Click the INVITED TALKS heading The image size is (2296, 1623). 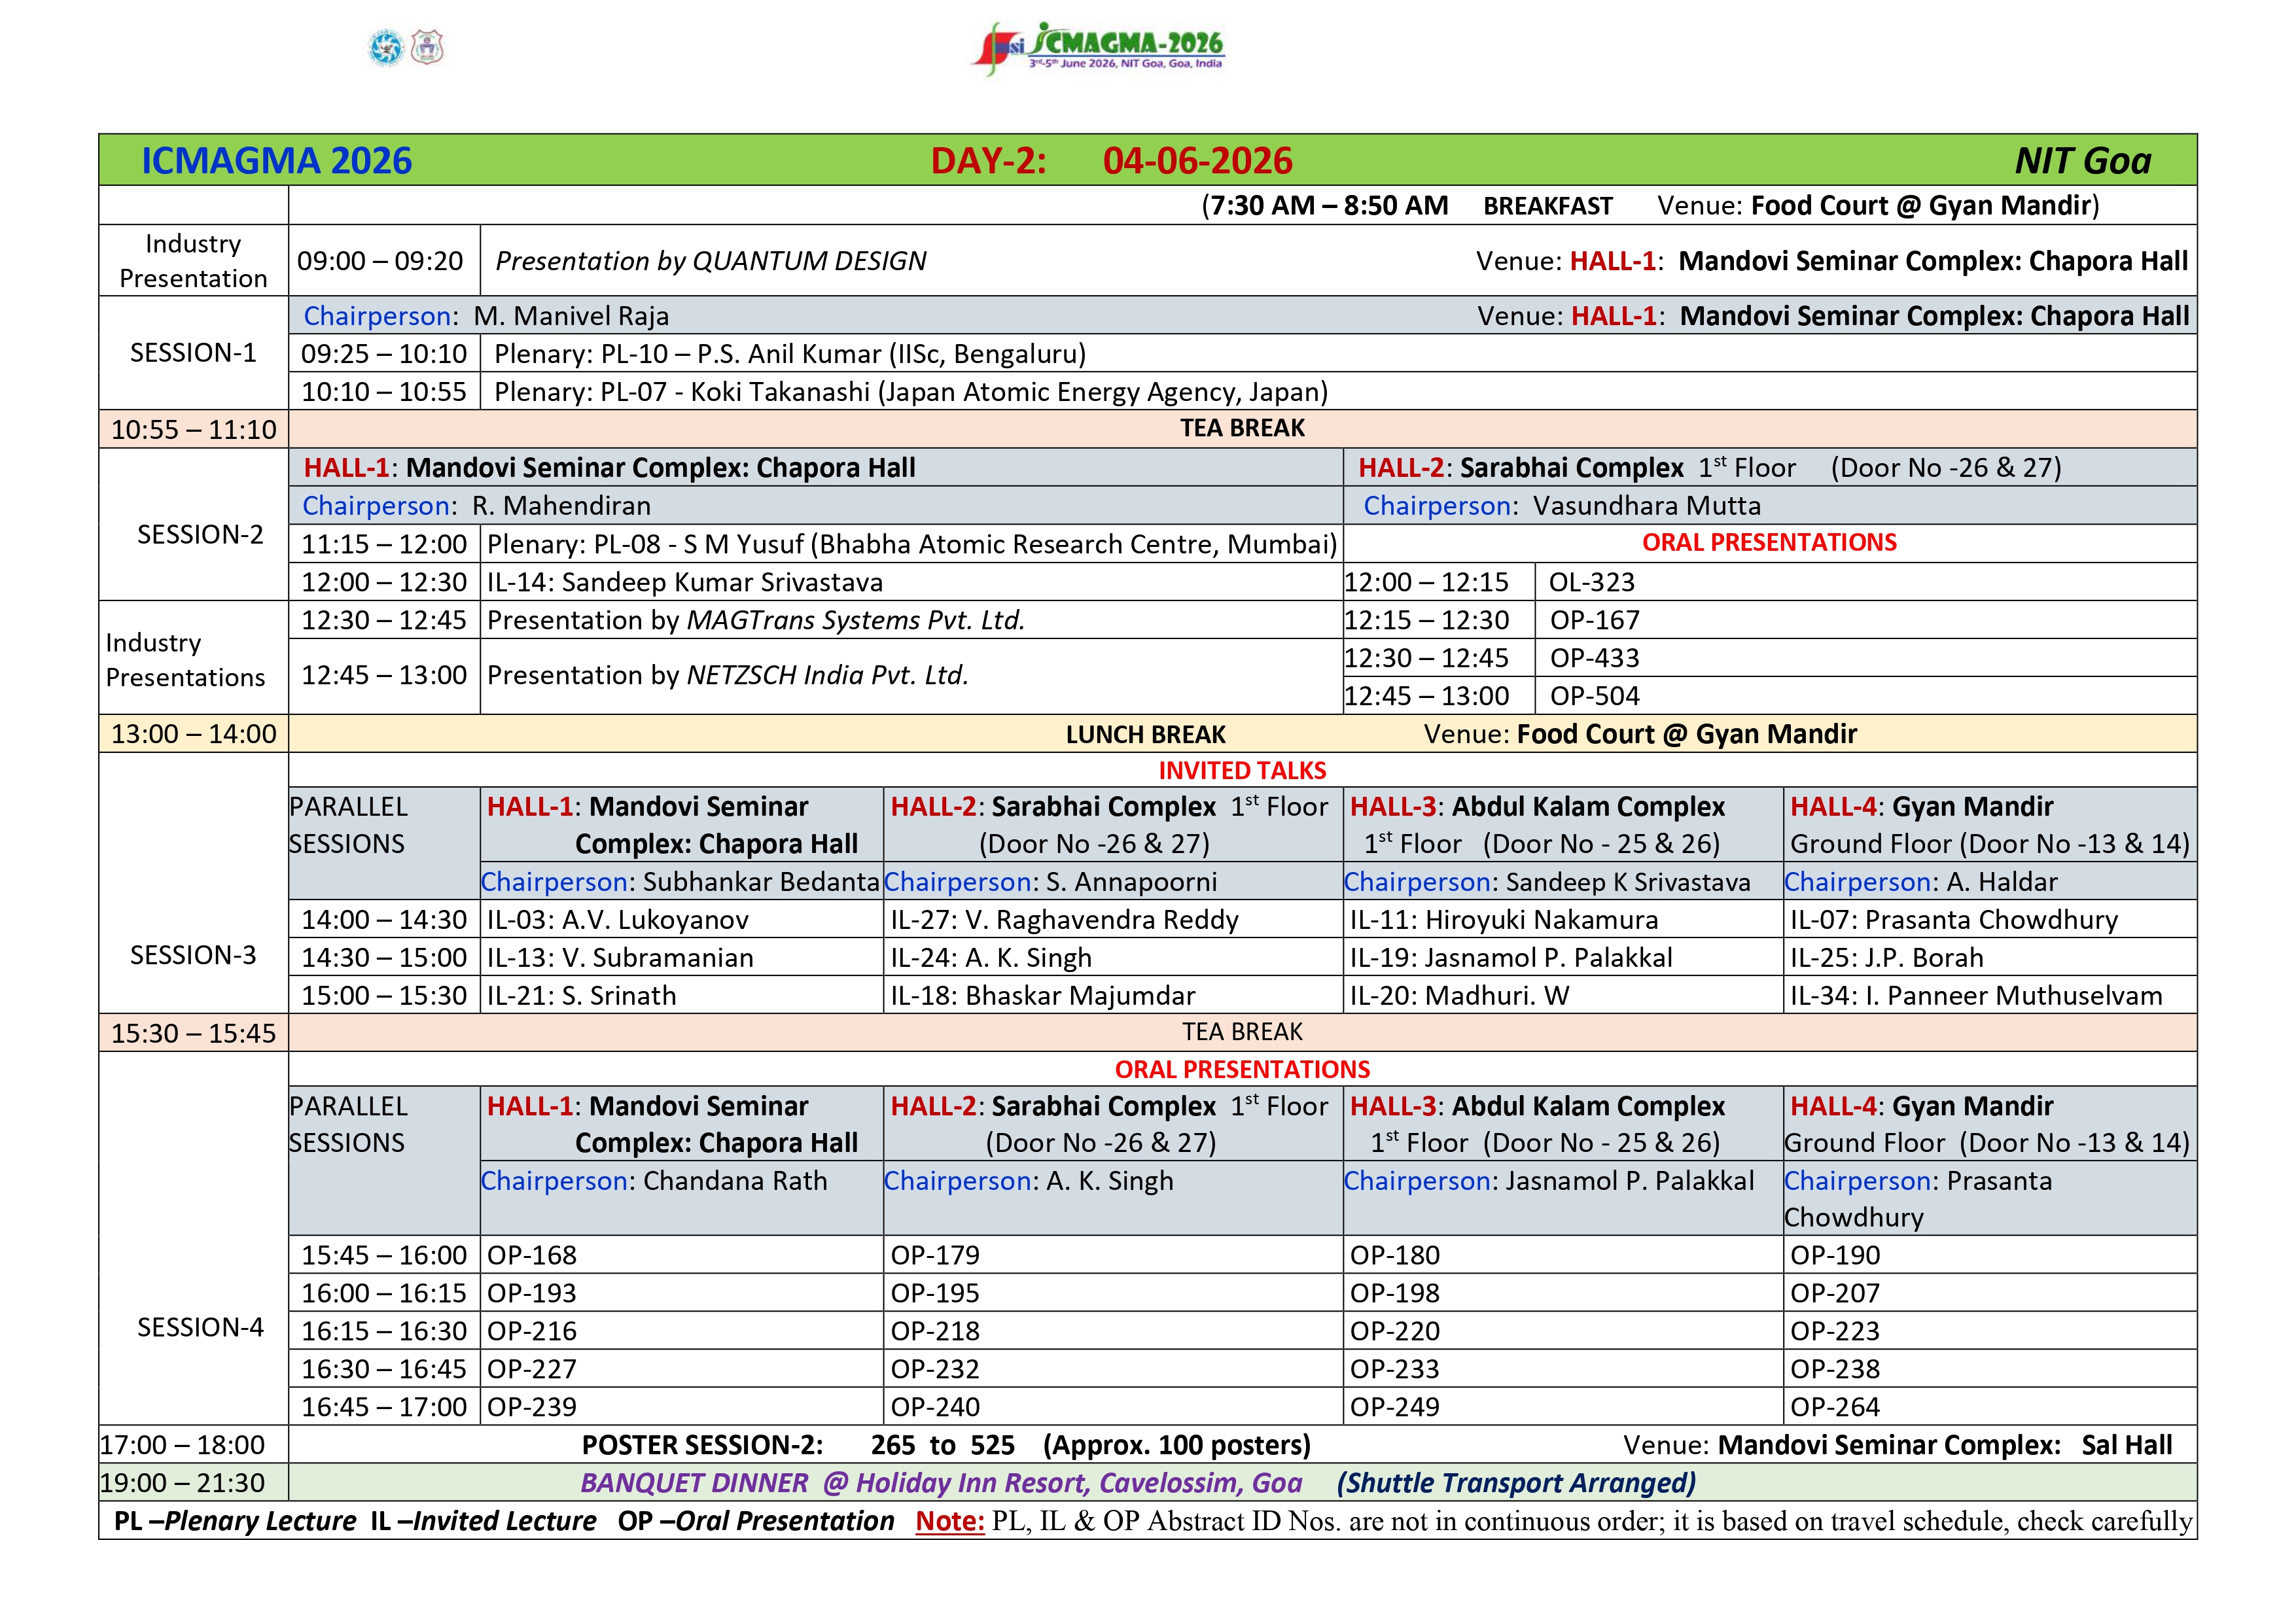click(1242, 770)
